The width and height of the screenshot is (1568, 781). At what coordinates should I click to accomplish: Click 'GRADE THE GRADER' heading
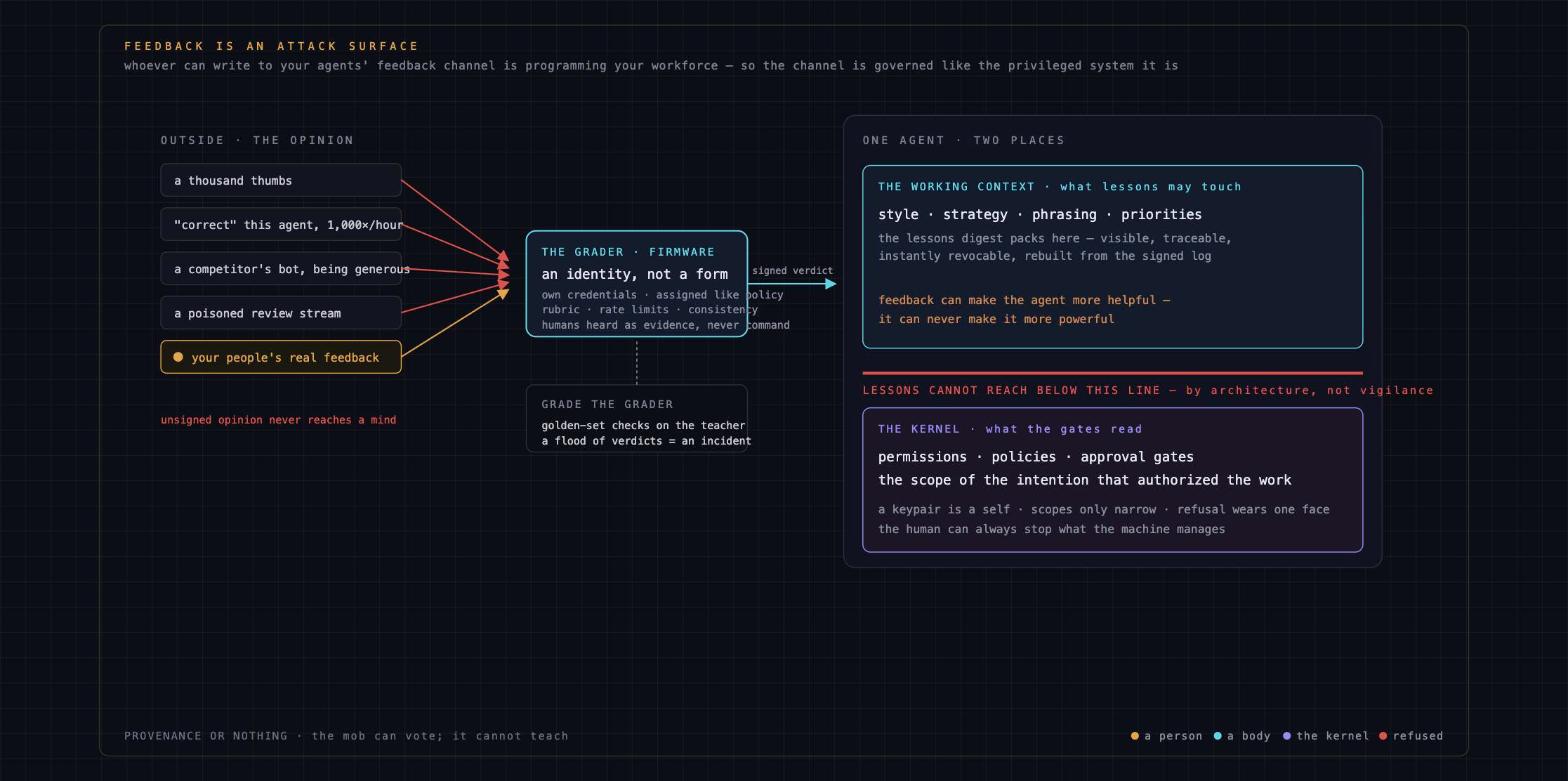608,404
